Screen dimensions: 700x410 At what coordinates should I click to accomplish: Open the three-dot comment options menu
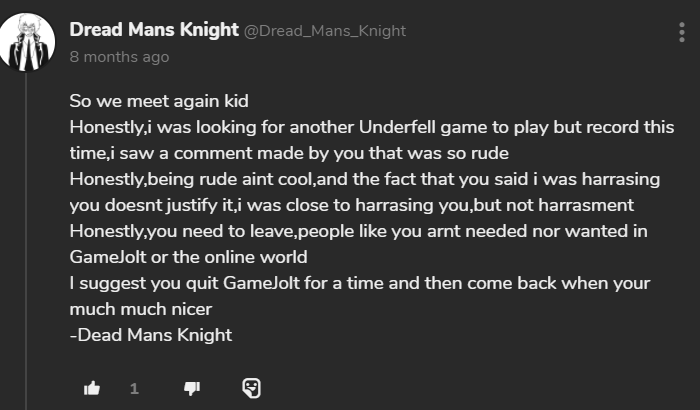(682, 32)
